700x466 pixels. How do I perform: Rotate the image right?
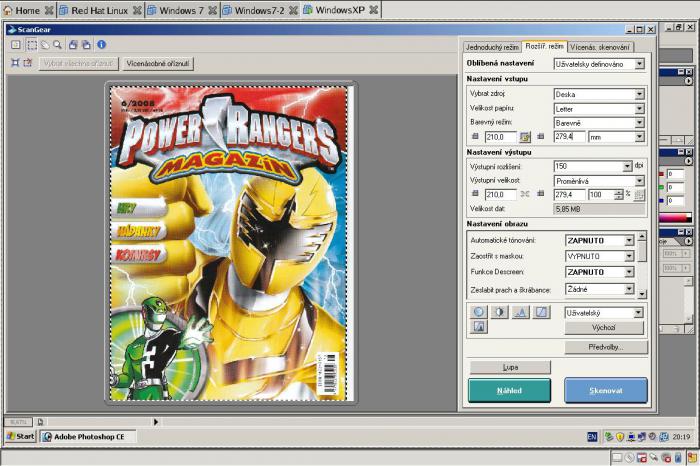86,45
